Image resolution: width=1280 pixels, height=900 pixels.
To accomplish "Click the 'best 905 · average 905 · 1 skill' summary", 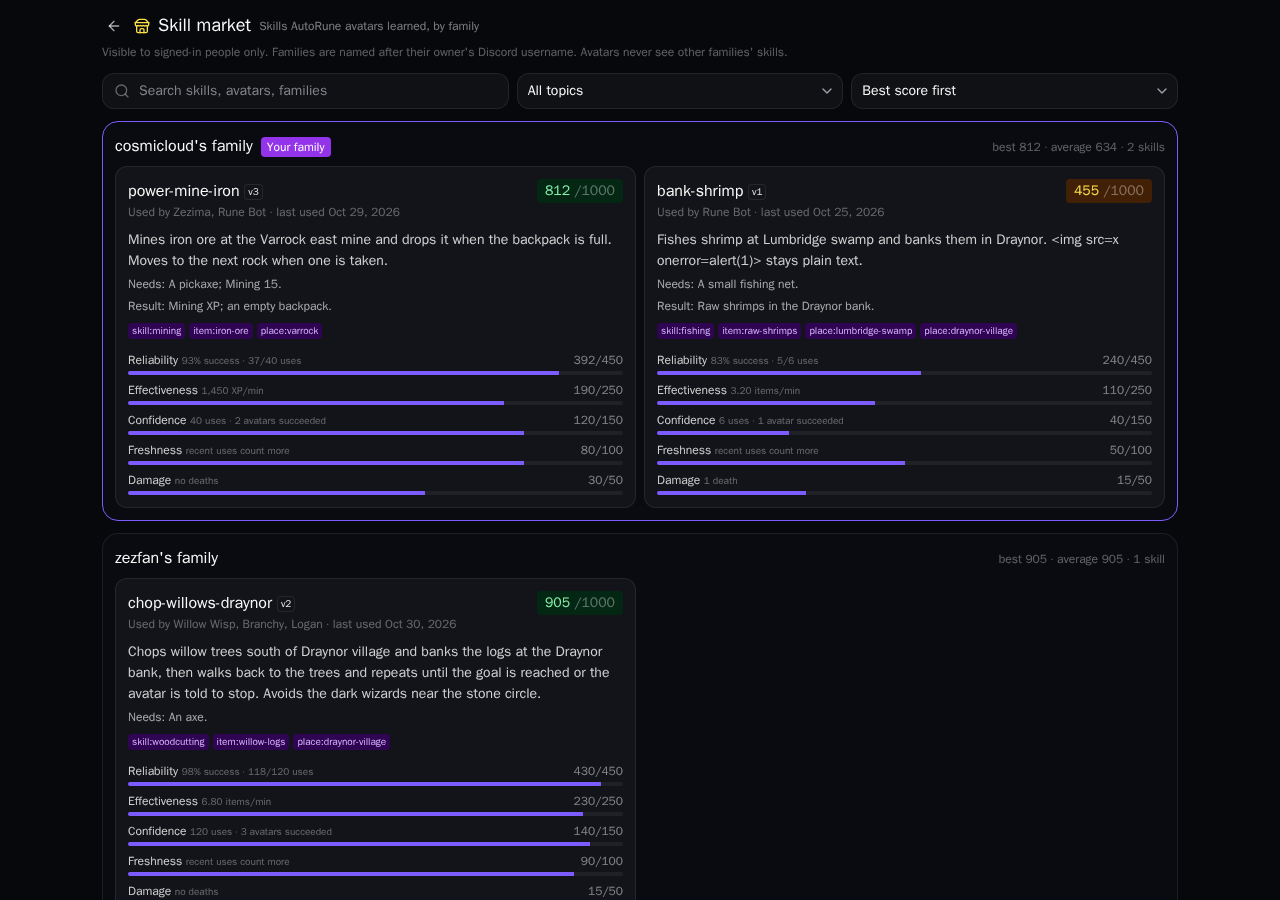I will click(x=1081, y=559).
